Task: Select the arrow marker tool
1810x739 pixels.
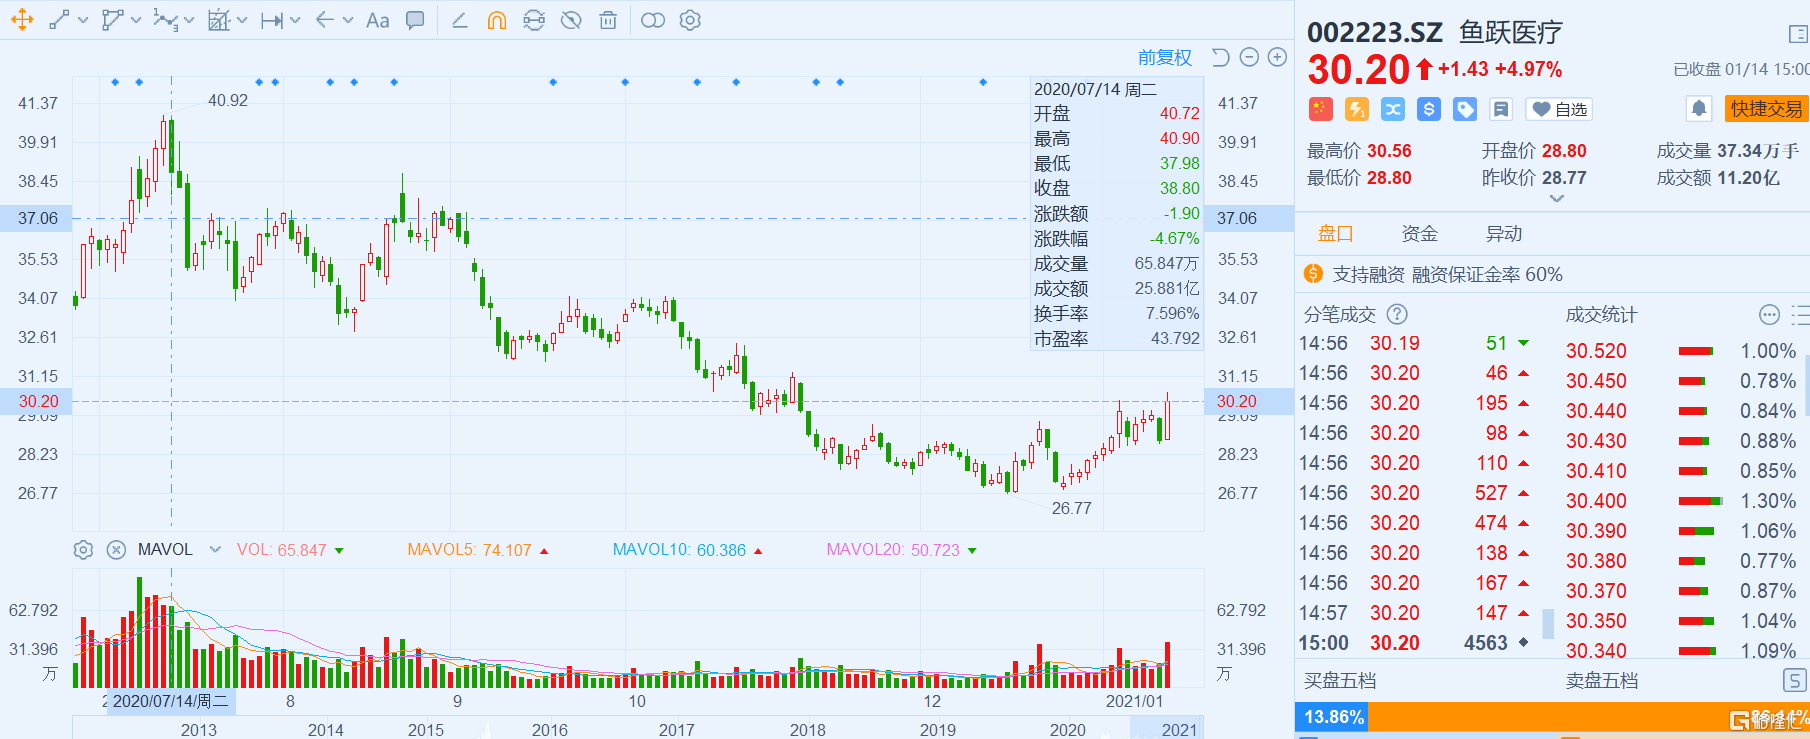Action: (x=325, y=19)
